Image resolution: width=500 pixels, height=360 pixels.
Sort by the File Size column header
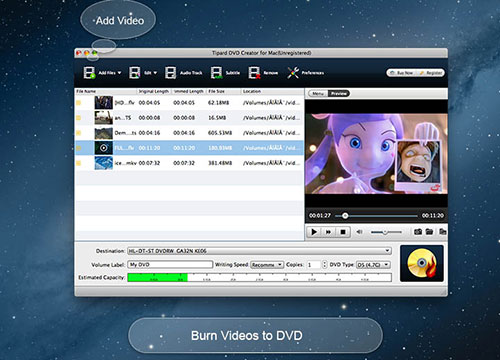tap(223, 91)
